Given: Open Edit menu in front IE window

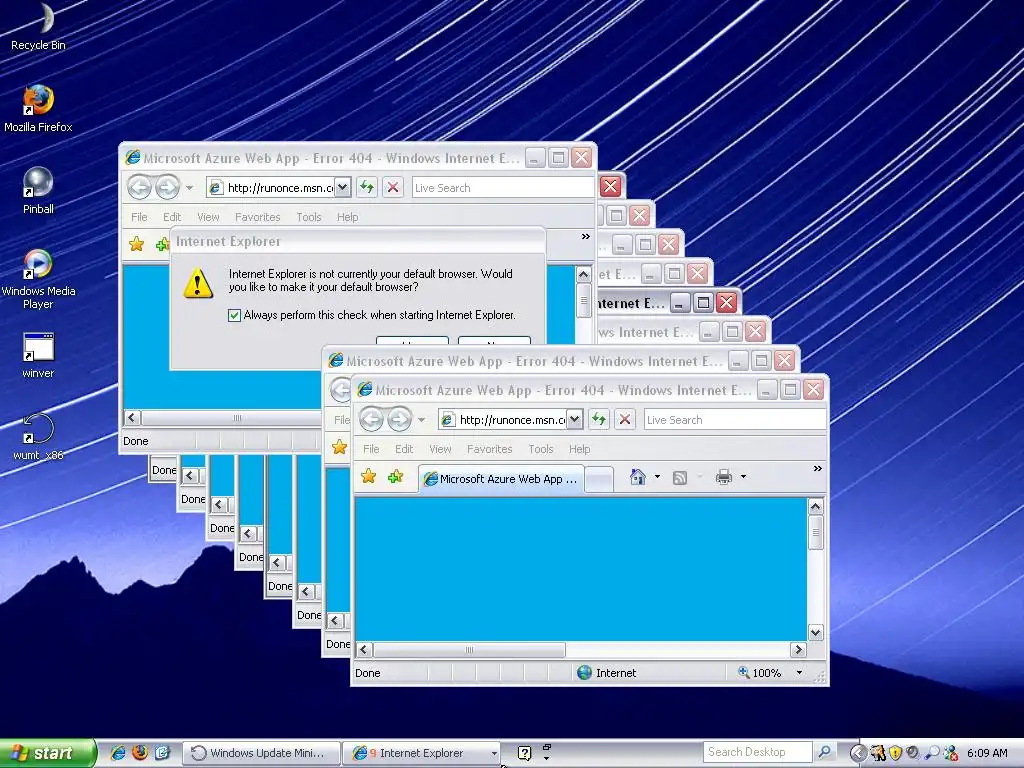Looking at the screenshot, I should click(404, 449).
